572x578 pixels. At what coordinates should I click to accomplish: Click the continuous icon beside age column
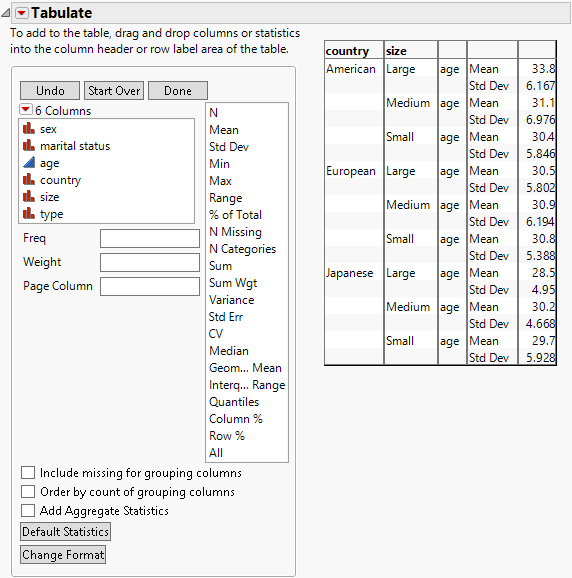pyautogui.click(x=29, y=163)
